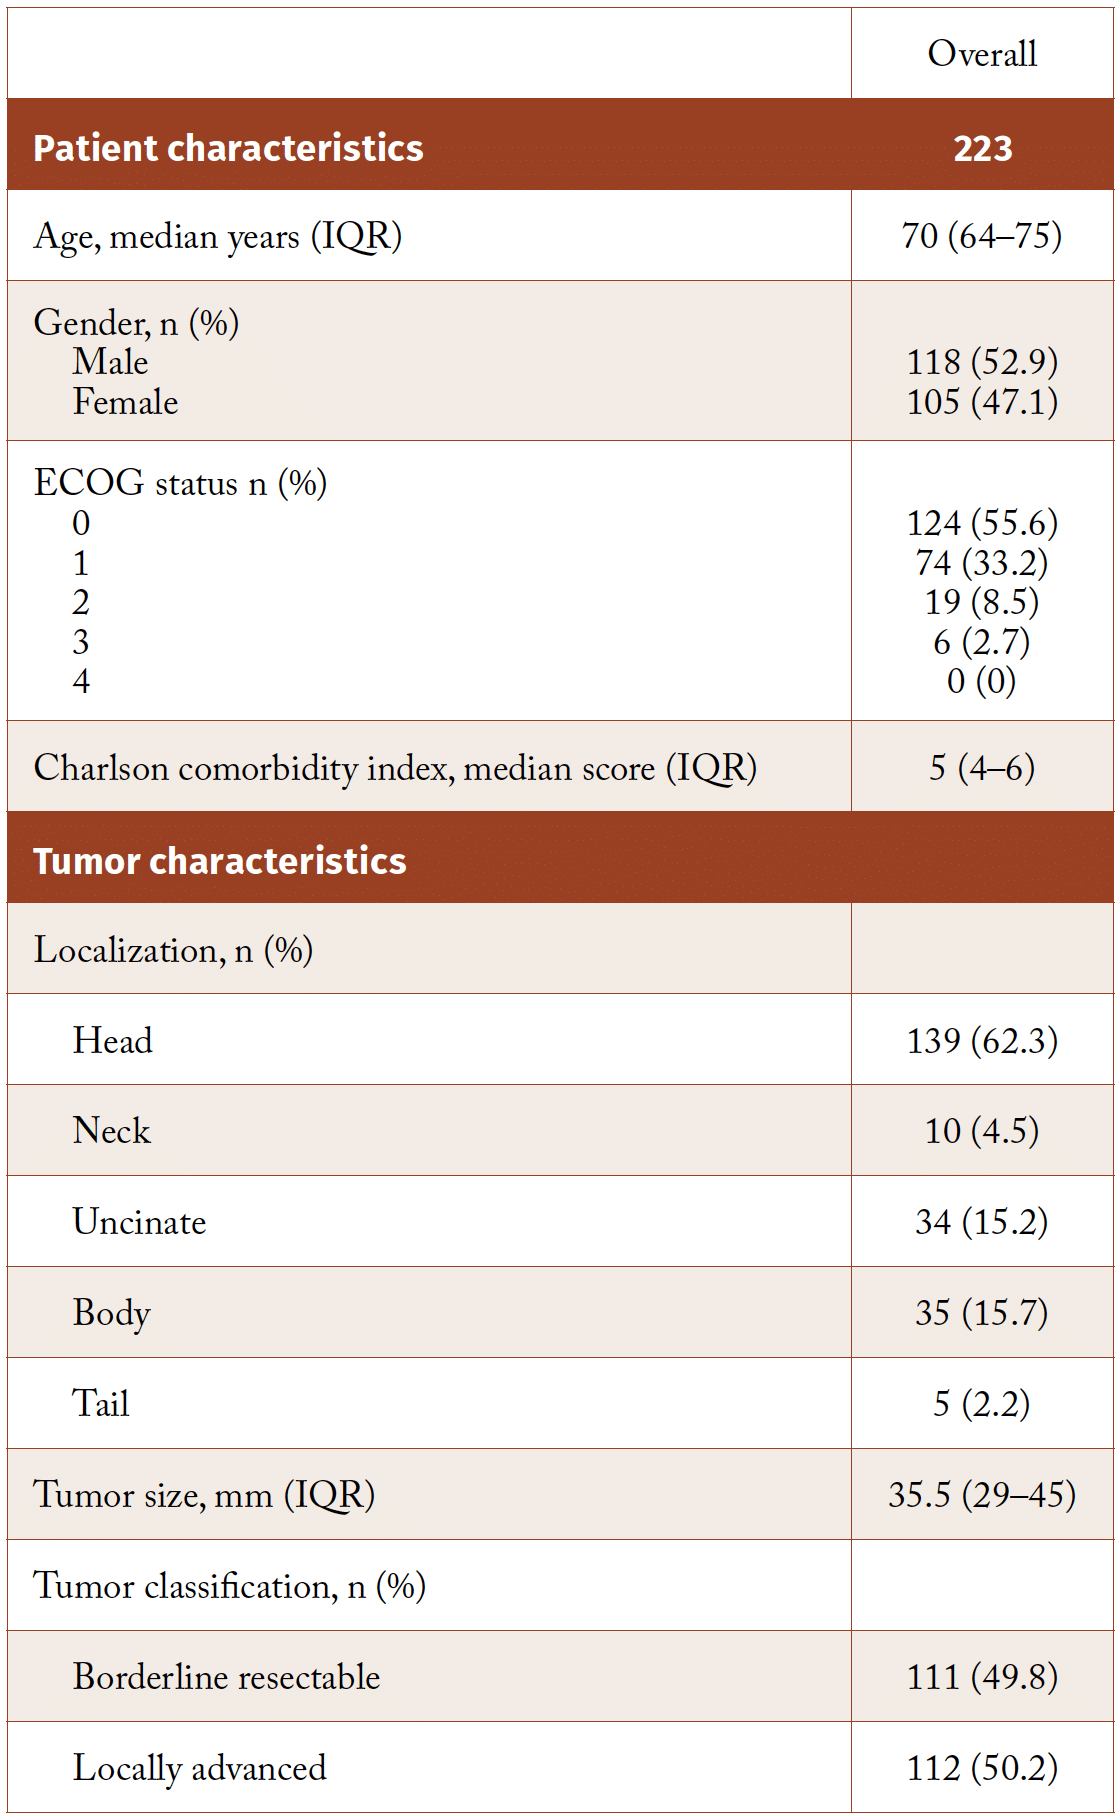Screen dimensions: 1120x1820
Task: Click the Overall column header
Action: pyautogui.click(x=982, y=54)
